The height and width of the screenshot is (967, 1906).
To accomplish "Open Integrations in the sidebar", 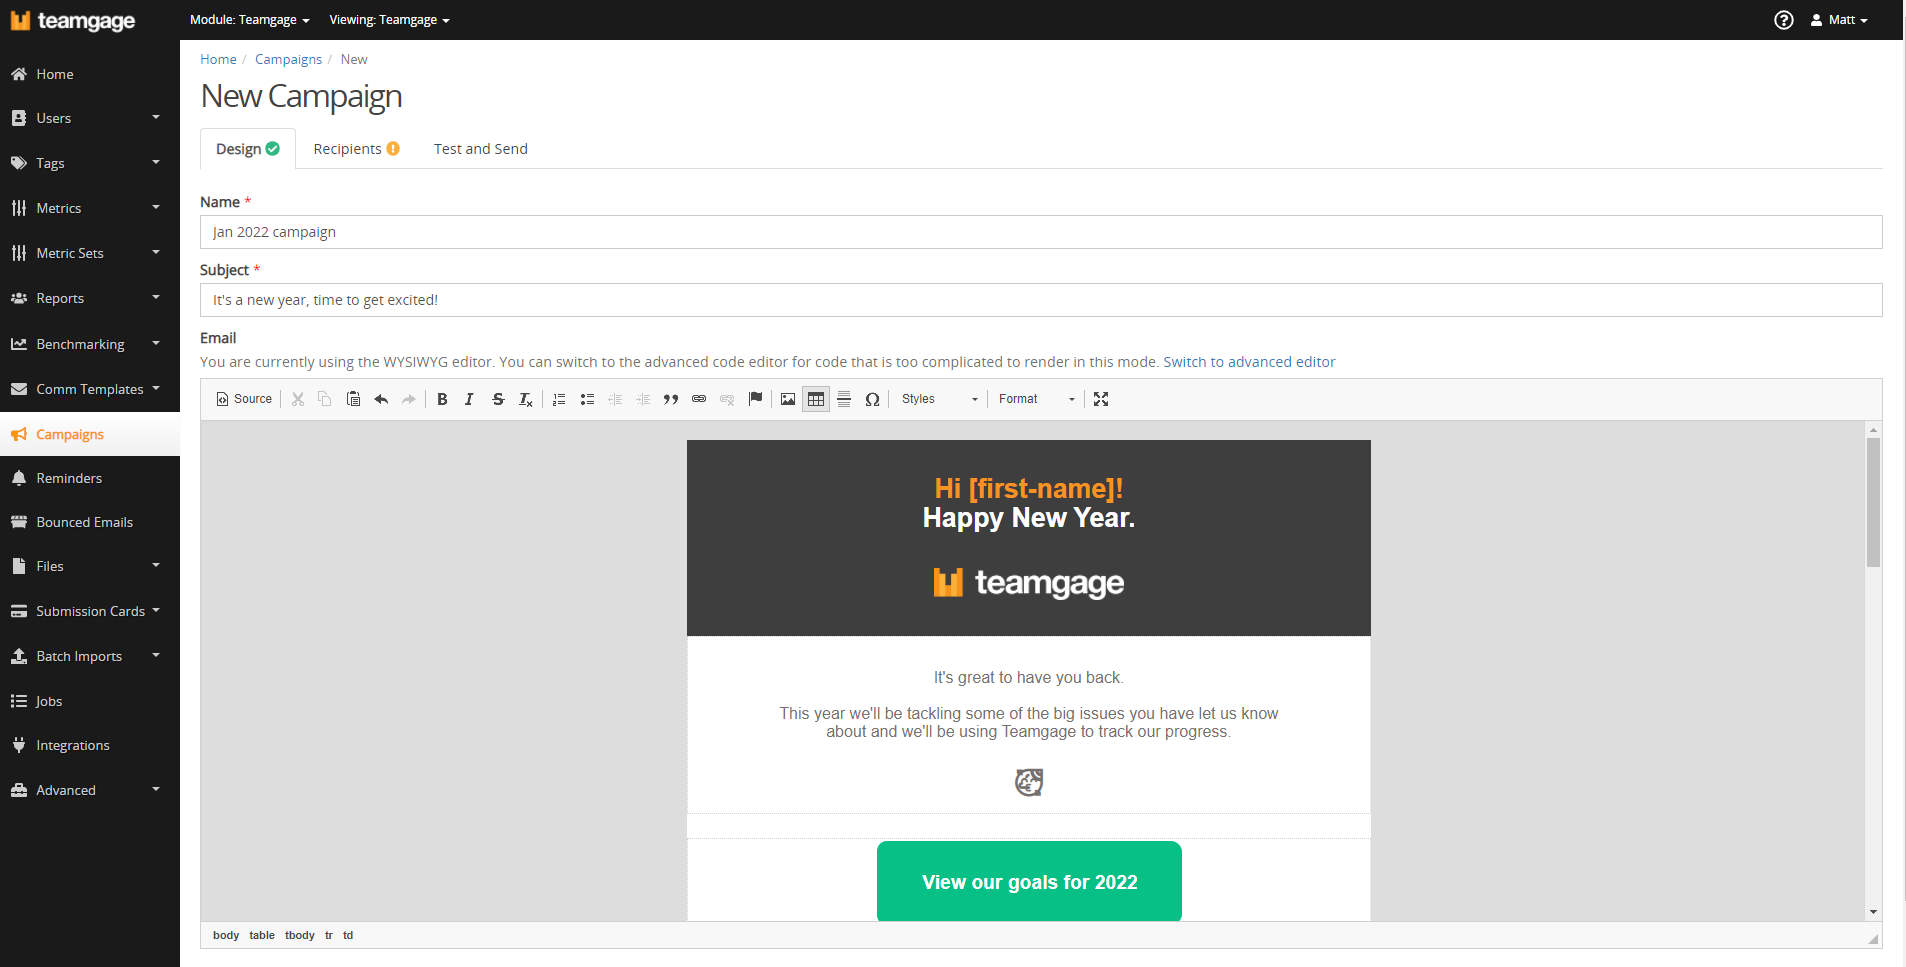I will (90, 745).
